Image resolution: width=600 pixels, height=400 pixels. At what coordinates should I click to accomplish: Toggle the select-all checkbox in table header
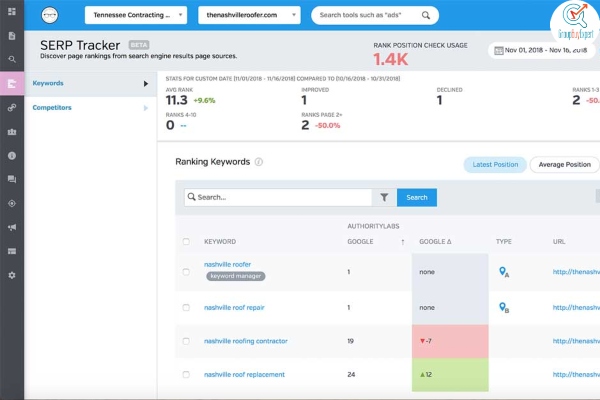[x=186, y=242]
